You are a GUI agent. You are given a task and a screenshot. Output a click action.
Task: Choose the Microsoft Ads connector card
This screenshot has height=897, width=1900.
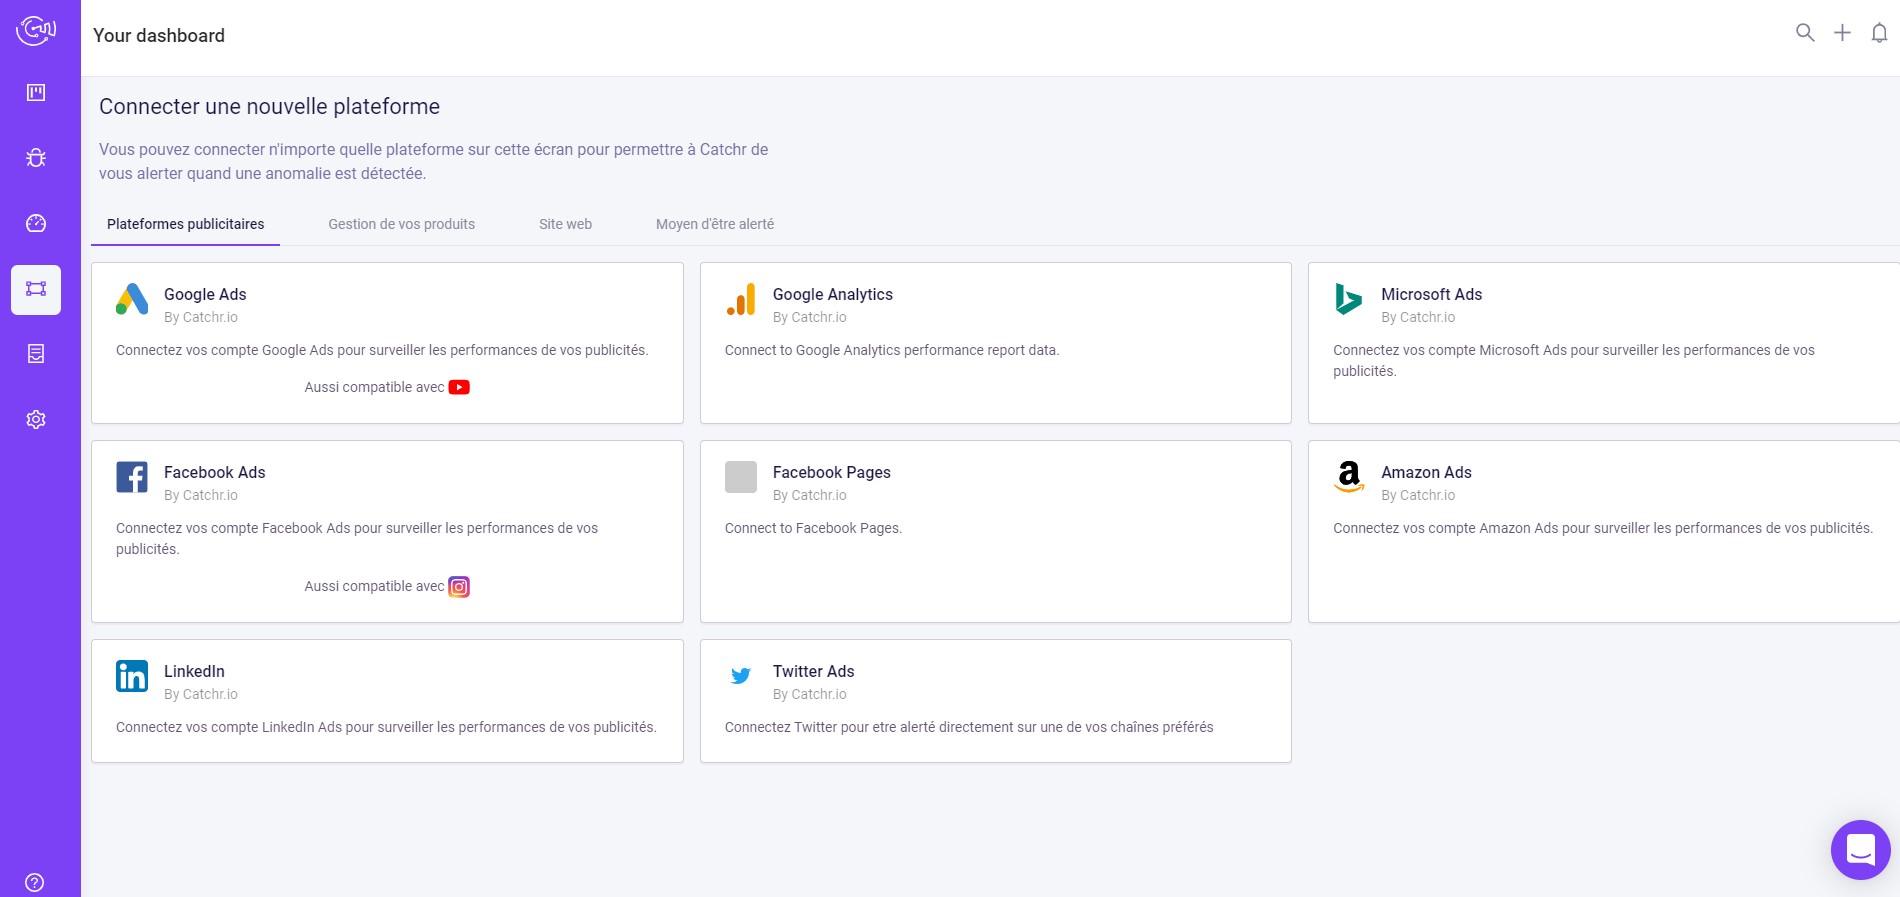click(x=1603, y=342)
